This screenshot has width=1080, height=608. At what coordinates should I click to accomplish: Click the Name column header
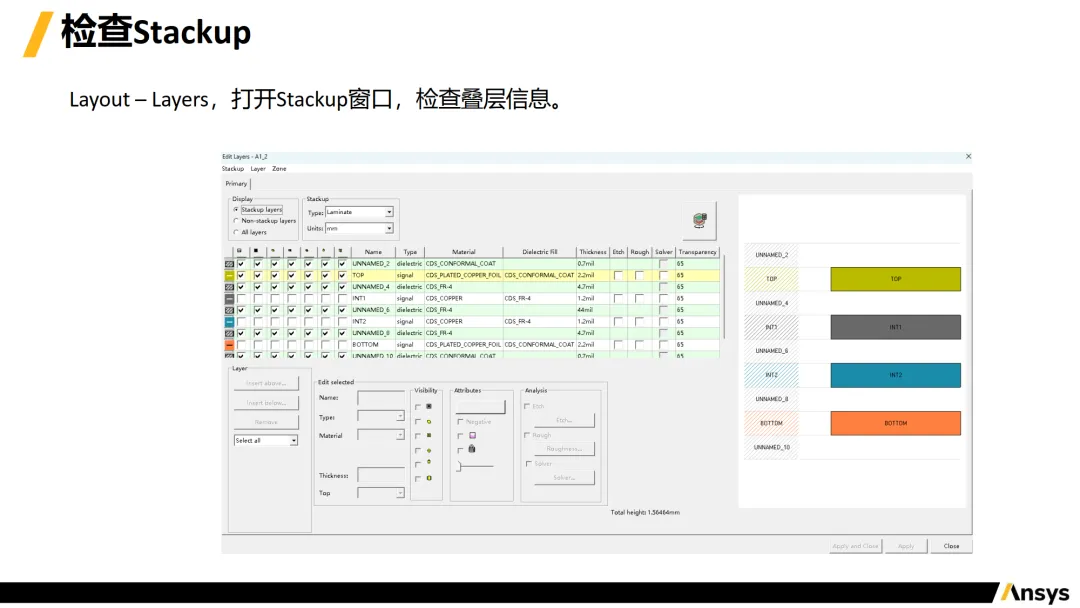(x=373, y=252)
